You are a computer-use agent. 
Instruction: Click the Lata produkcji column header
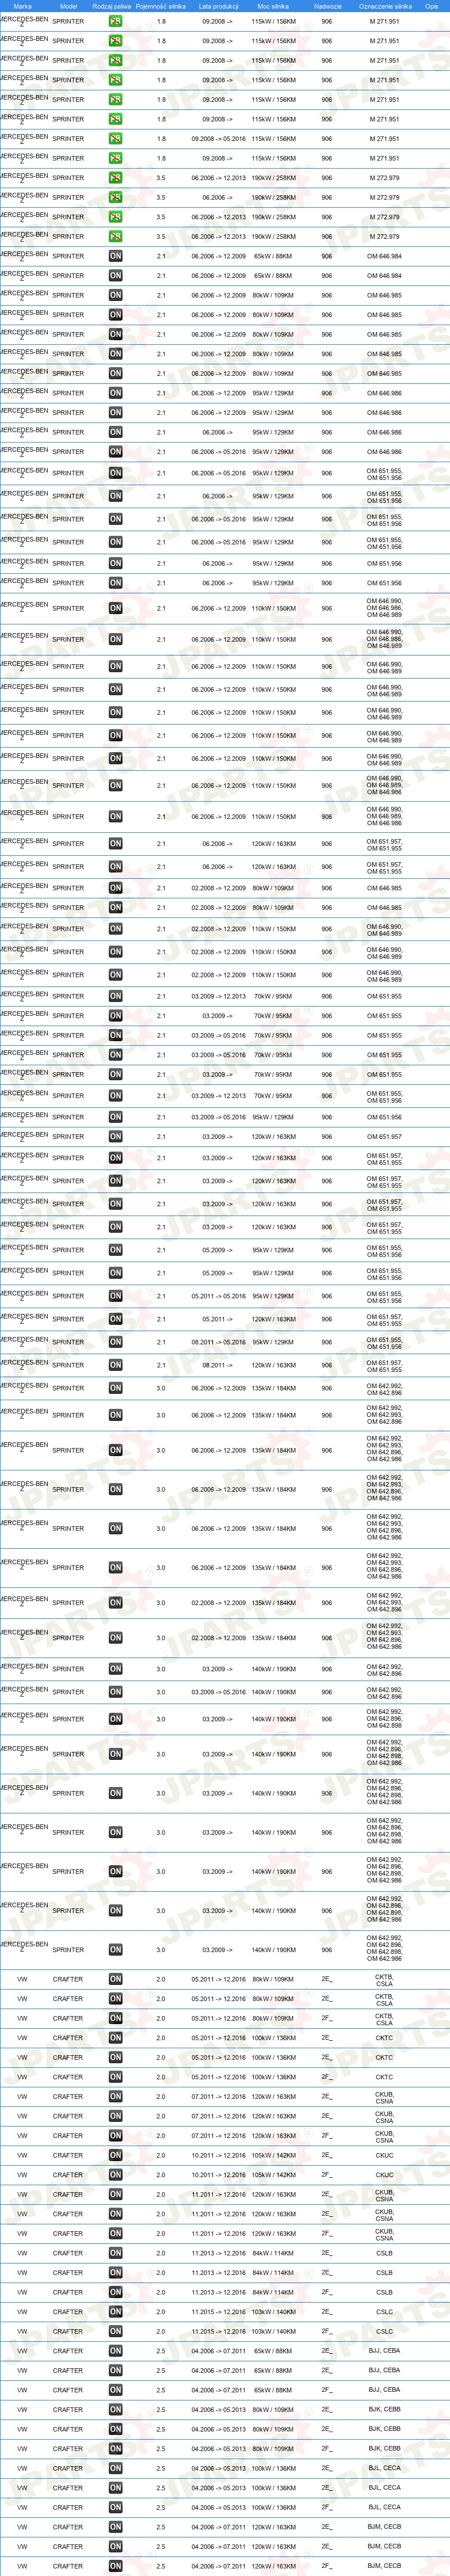(x=218, y=6)
